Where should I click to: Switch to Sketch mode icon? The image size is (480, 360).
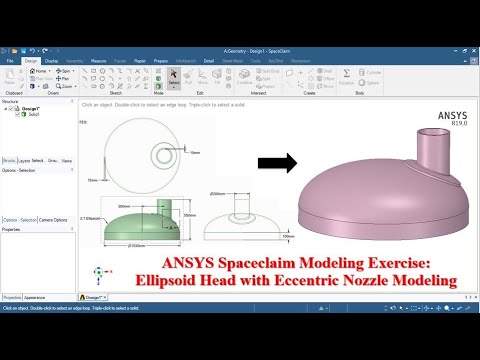click(x=159, y=71)
